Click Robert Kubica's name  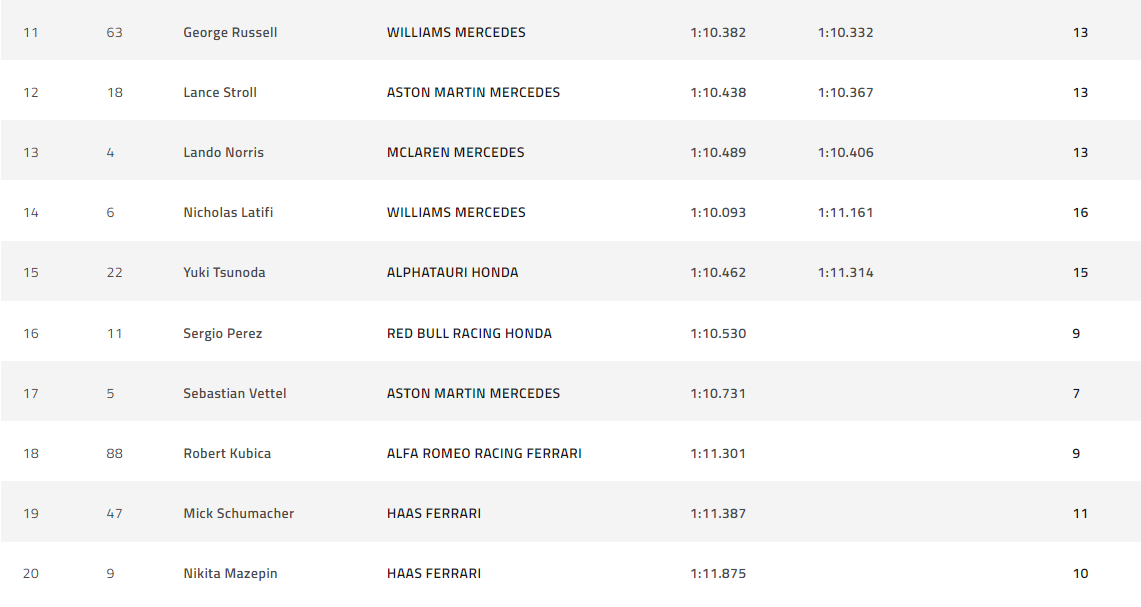coord(227,453)
